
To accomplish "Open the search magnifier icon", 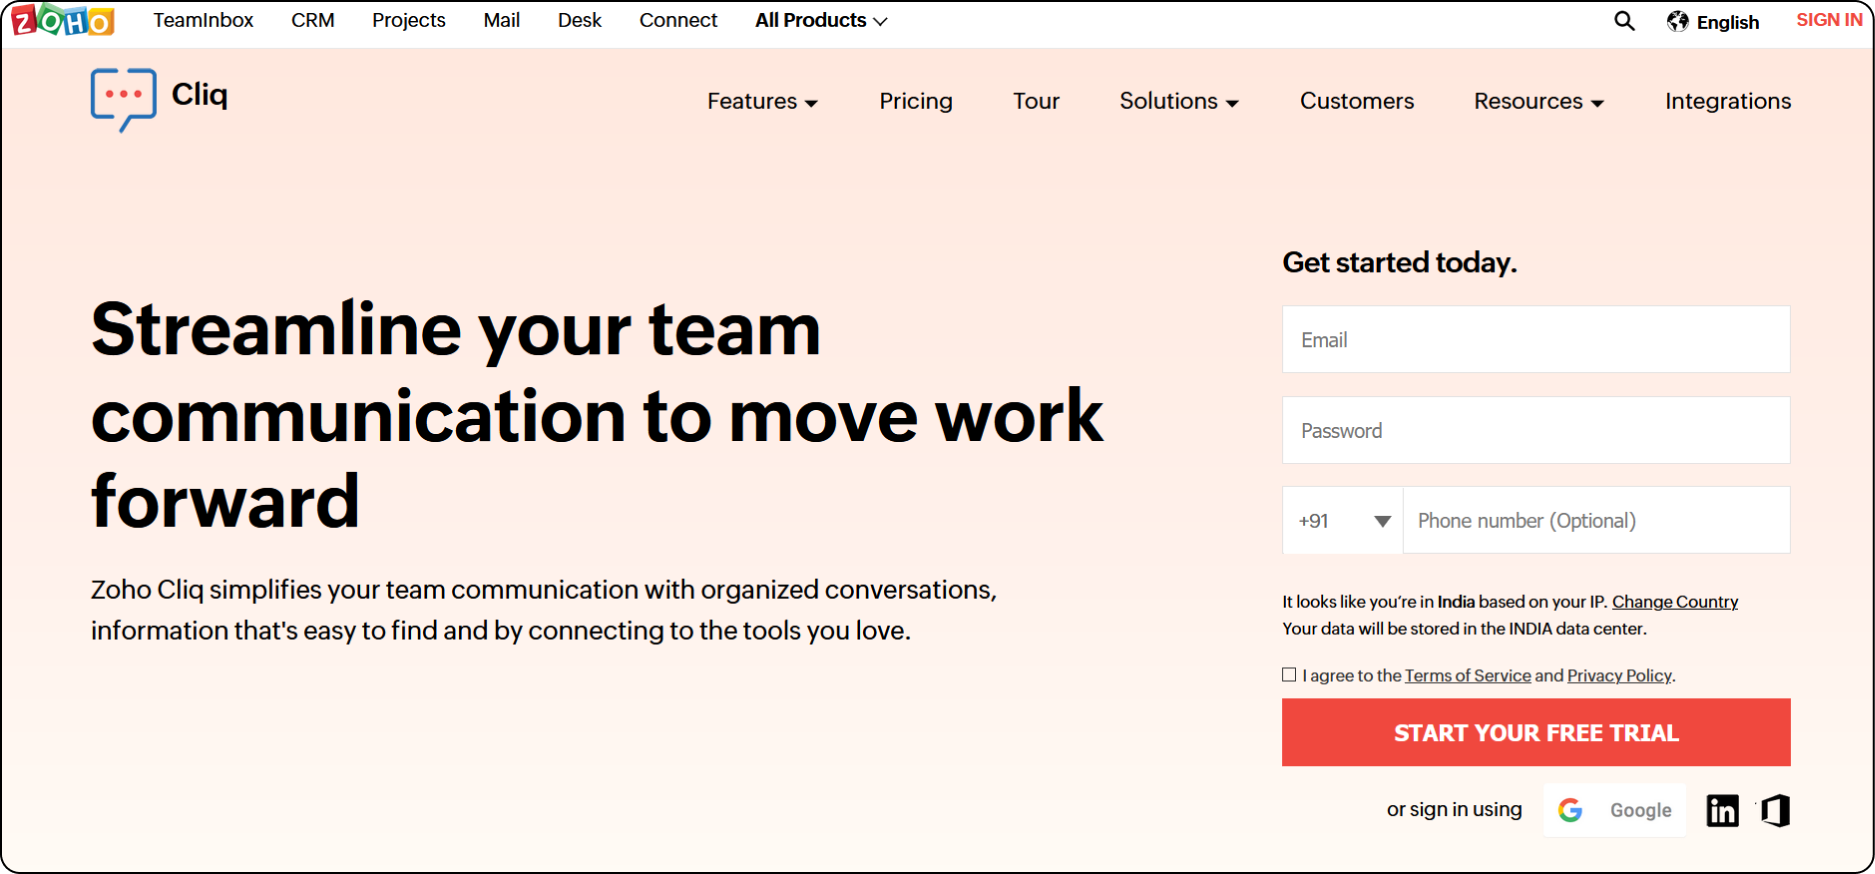I will coord(1624,21).
